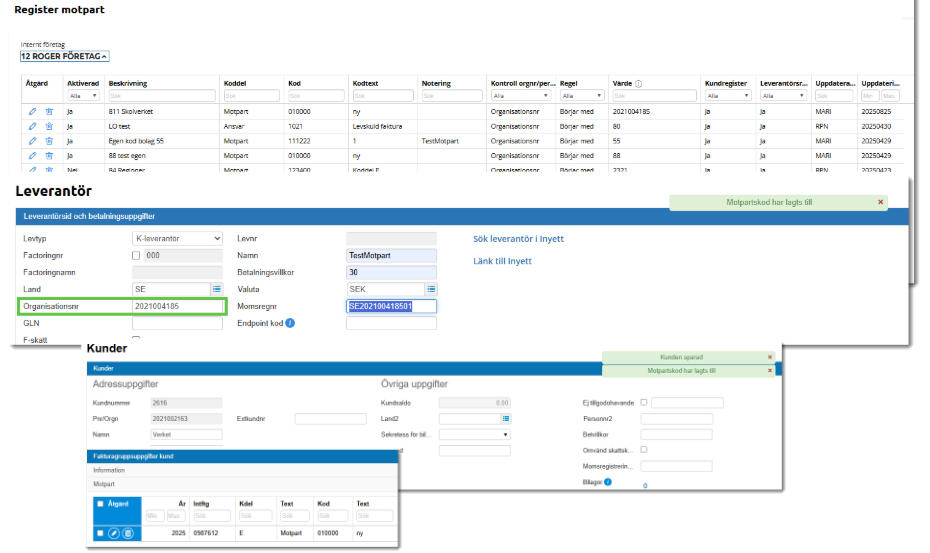
Task: Click the pencil icon for LO test row
Action: (33, 126)
